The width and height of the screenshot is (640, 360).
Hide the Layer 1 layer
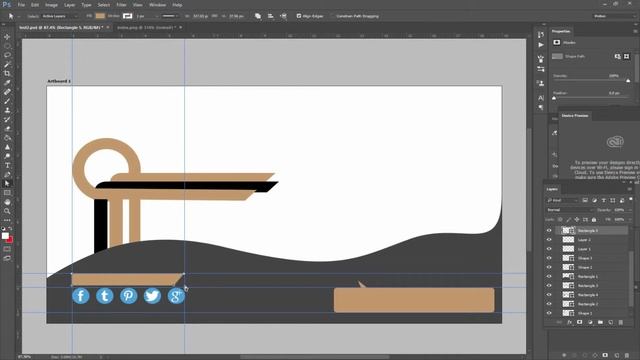(x=549, y=249)
